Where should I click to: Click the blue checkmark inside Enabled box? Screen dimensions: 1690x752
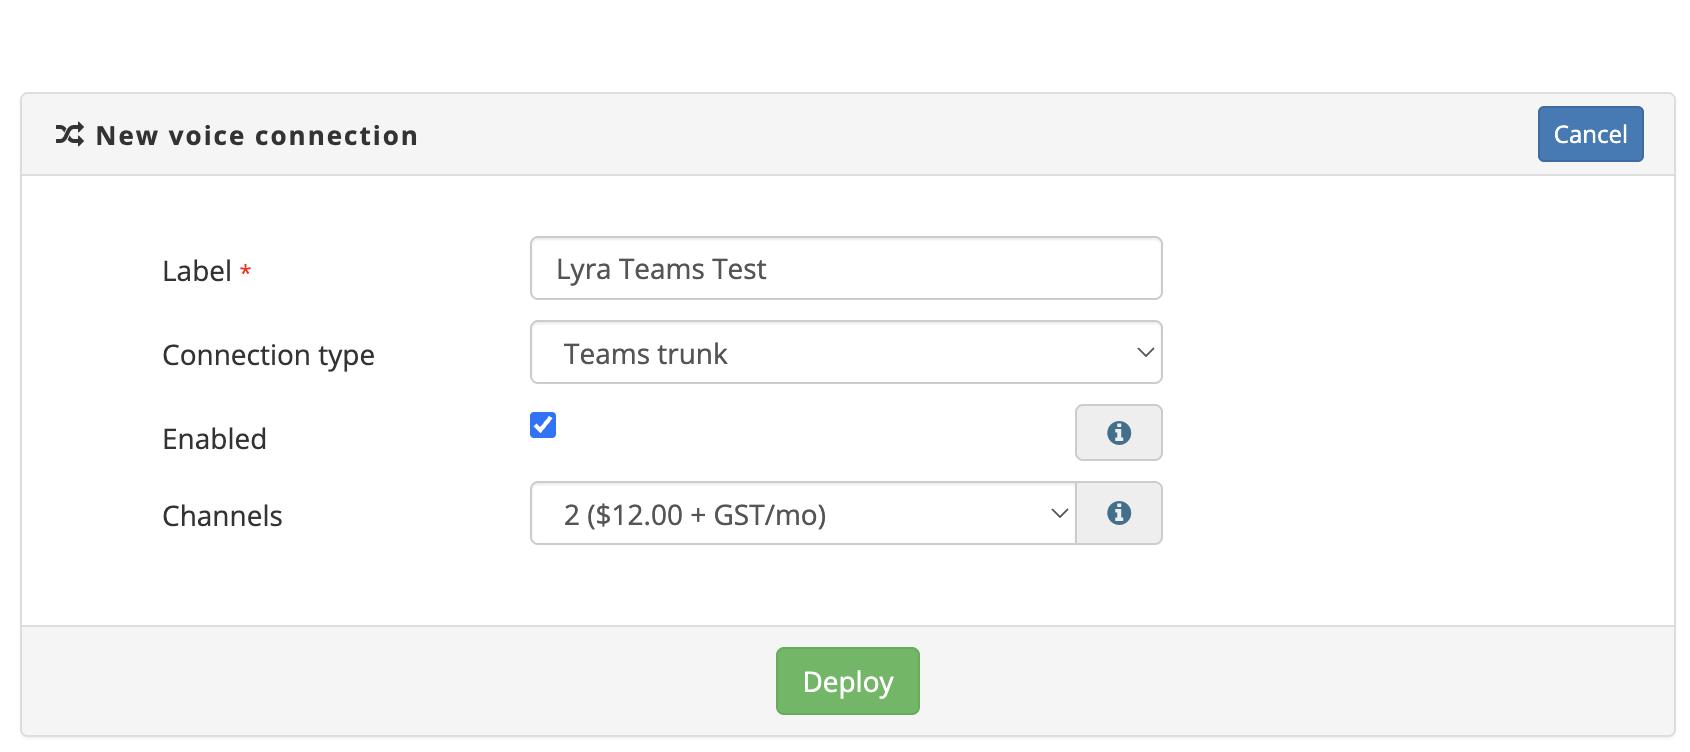[543, 425]
